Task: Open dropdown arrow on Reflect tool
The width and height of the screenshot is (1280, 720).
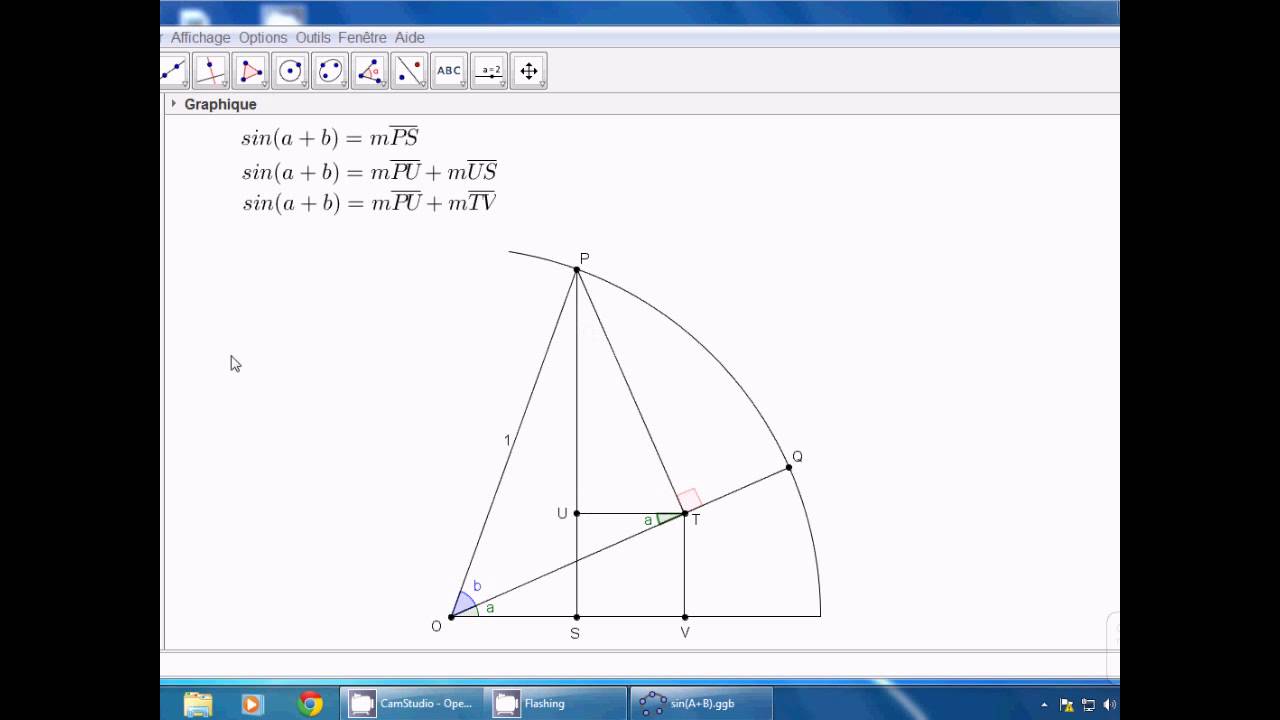Action: [422, 85]
